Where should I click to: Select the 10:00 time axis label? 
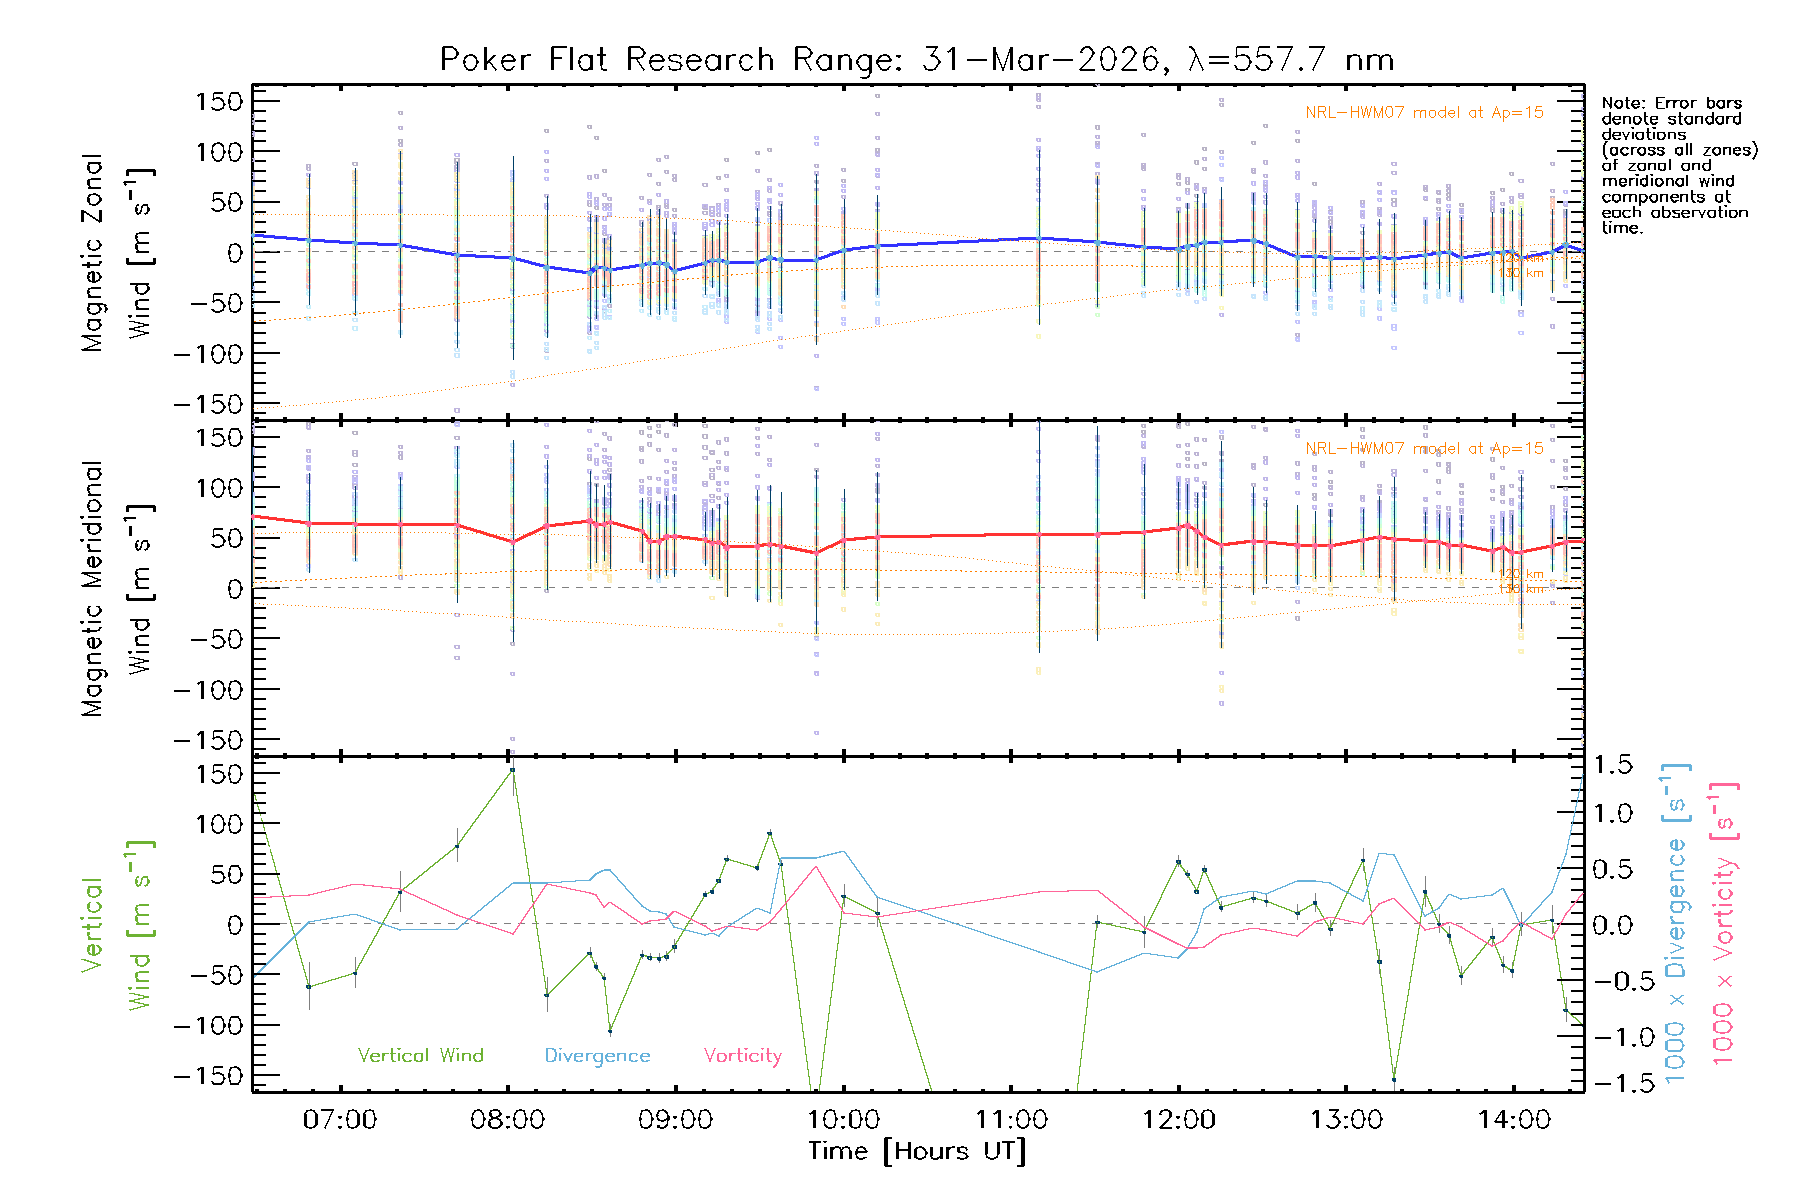(x=843, y=1119)
